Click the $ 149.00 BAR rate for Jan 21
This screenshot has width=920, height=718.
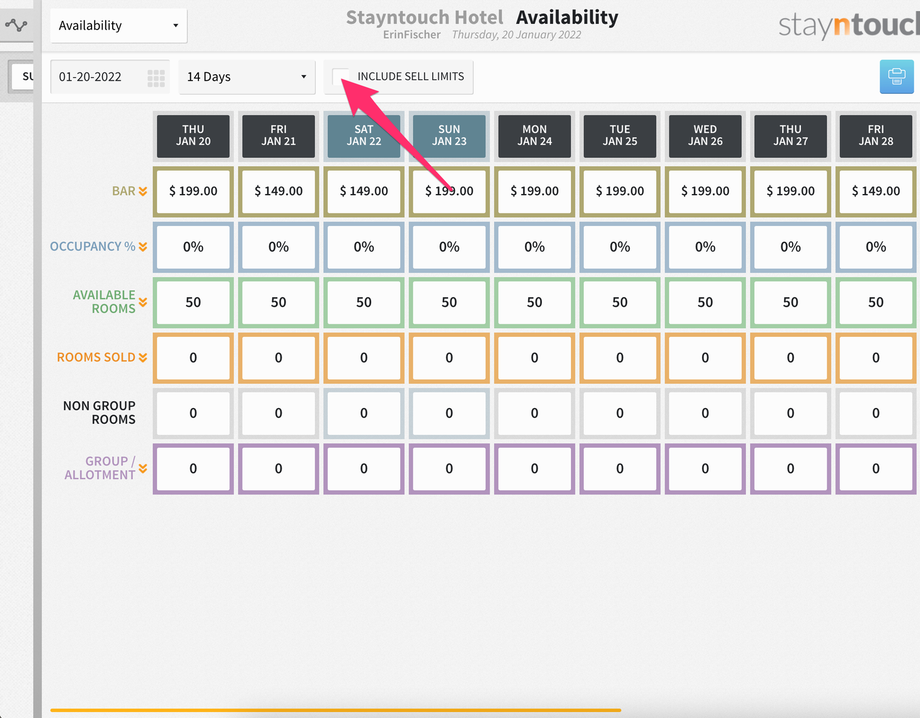pos(279,191)
